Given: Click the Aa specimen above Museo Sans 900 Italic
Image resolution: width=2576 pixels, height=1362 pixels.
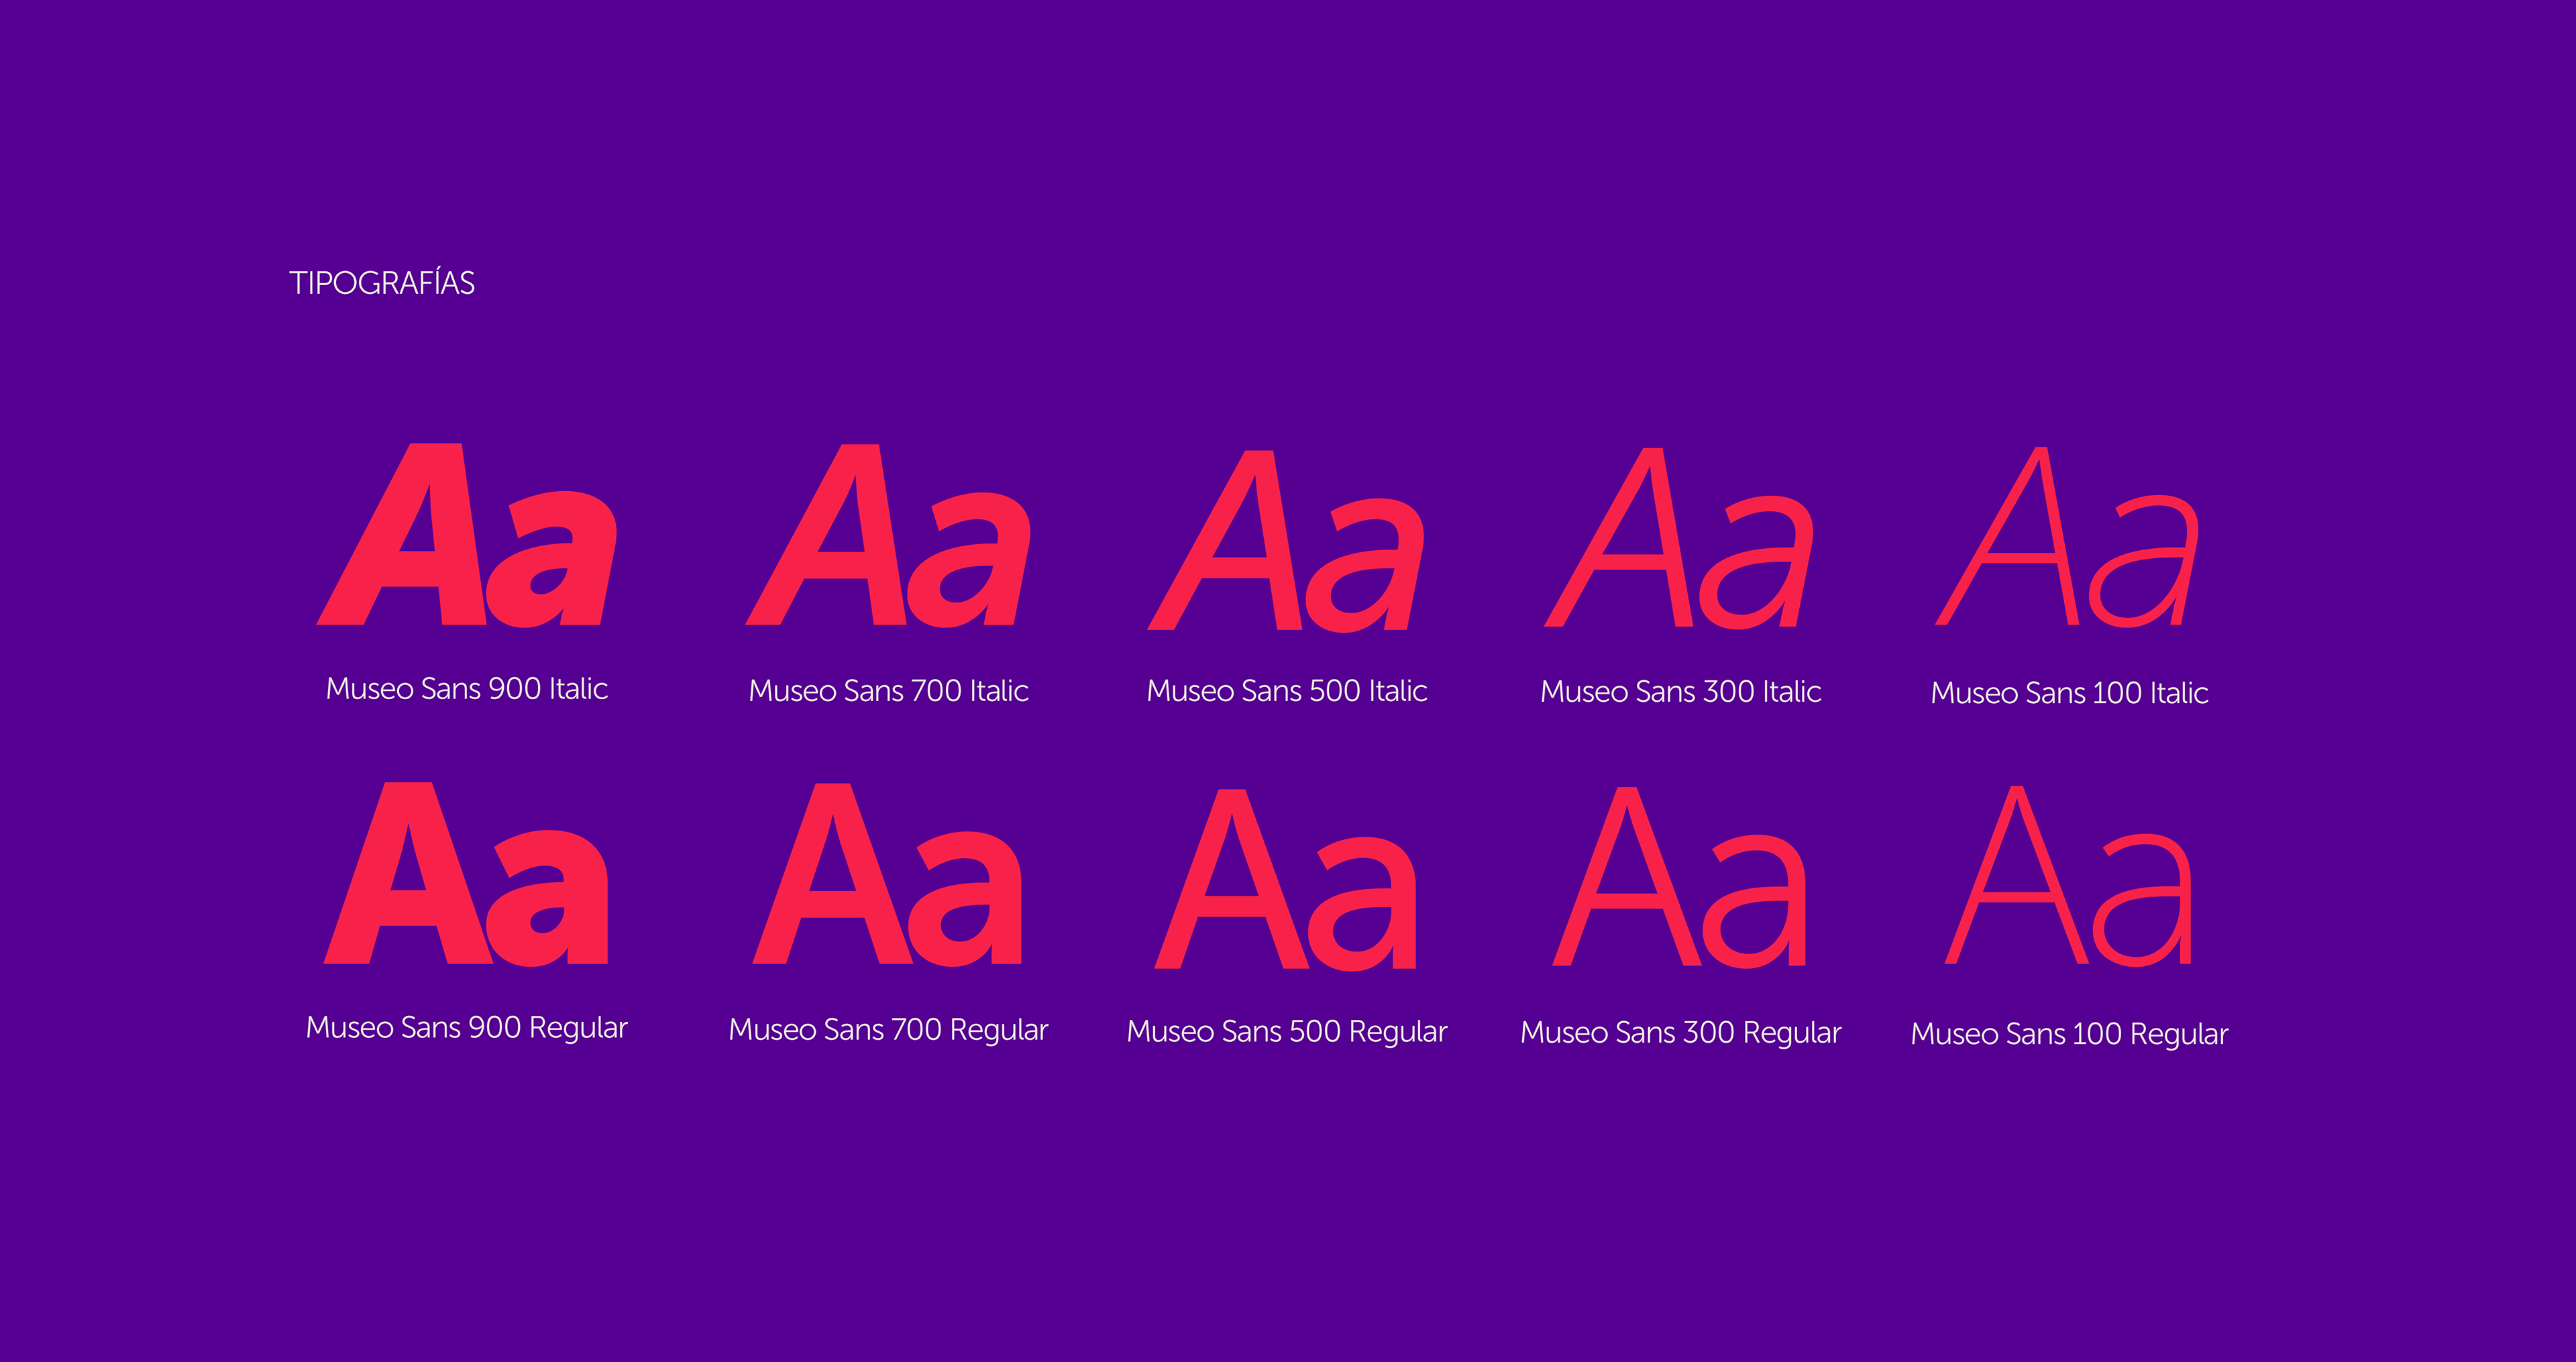Looking at the screenshot, I should tap(467, 536).
